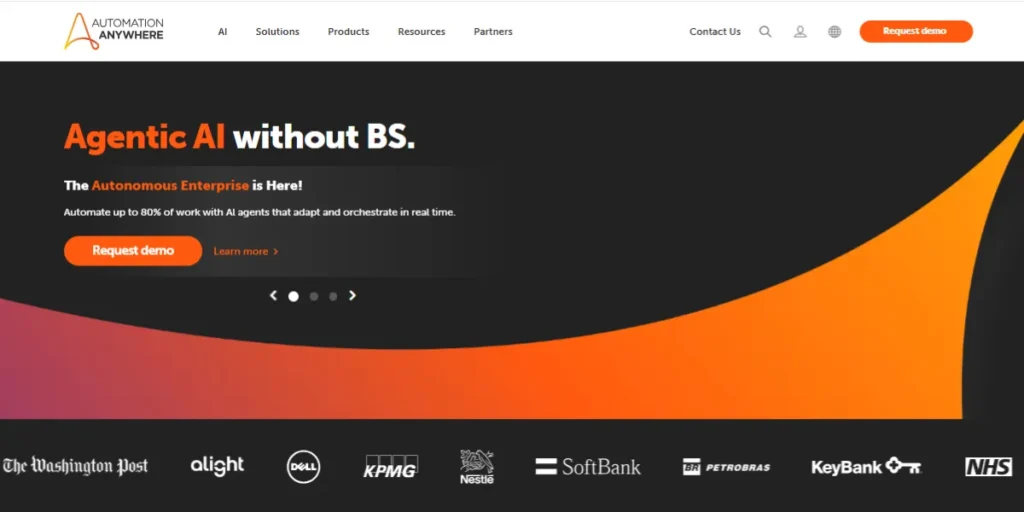1024x512 pixels.
Task: Follow the Learn more link
Action: pyautogui.click(x=245, y=251)
